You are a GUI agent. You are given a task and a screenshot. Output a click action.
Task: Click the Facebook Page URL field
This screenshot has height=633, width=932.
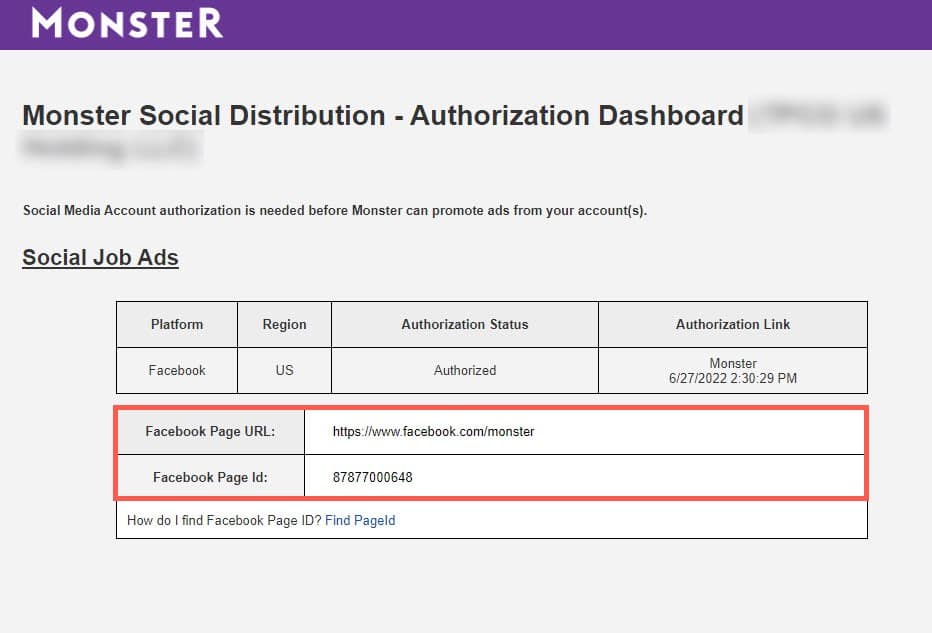click(585, 432)
